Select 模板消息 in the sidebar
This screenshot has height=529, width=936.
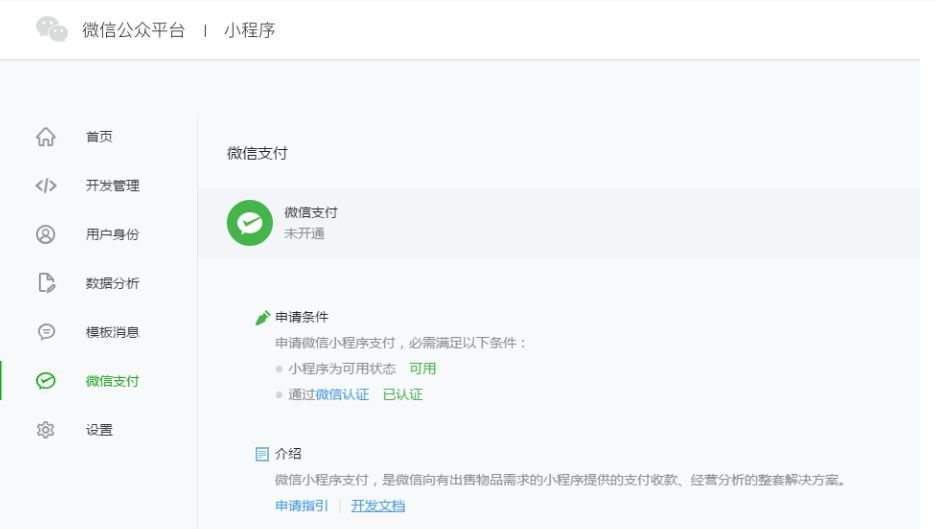(112, 332)
